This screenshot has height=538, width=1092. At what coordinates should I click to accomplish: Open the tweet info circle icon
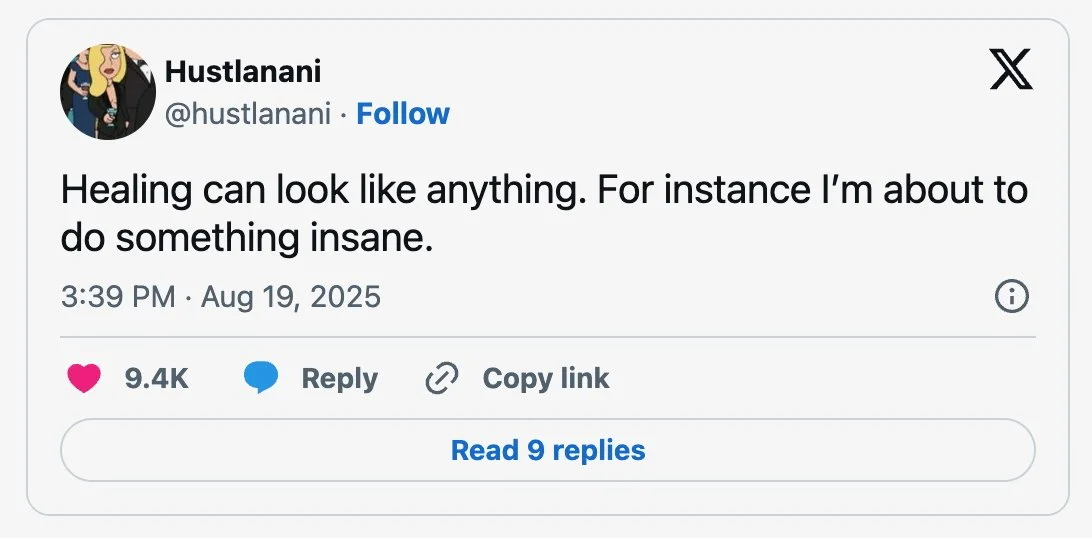coord(1012,297)
